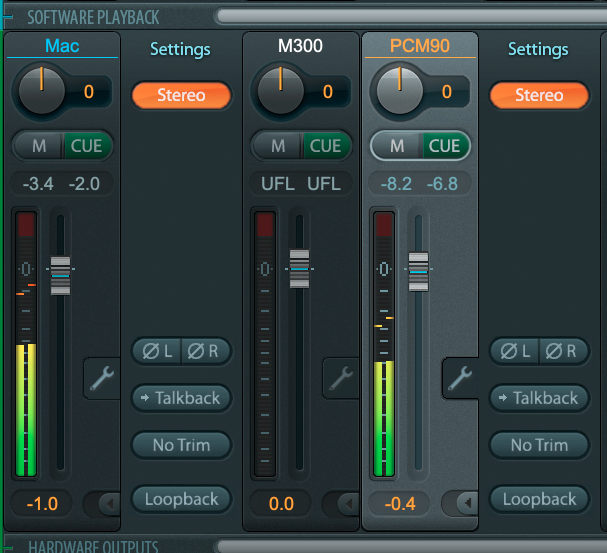Enable Talkback in PCM90 settings
The image size is (607, 553).
click(x=539, y=398)
